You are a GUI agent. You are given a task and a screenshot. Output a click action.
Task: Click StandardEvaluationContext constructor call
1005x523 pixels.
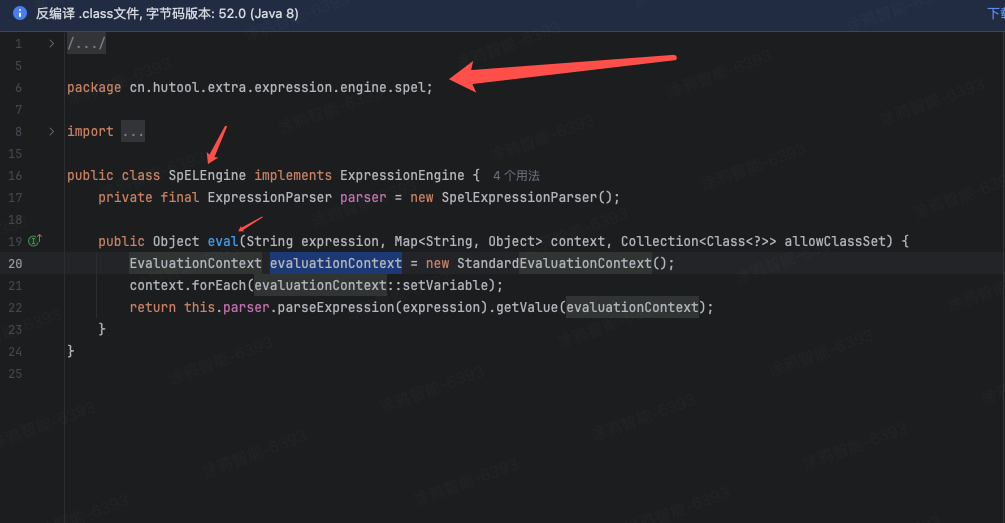[554, 263]
